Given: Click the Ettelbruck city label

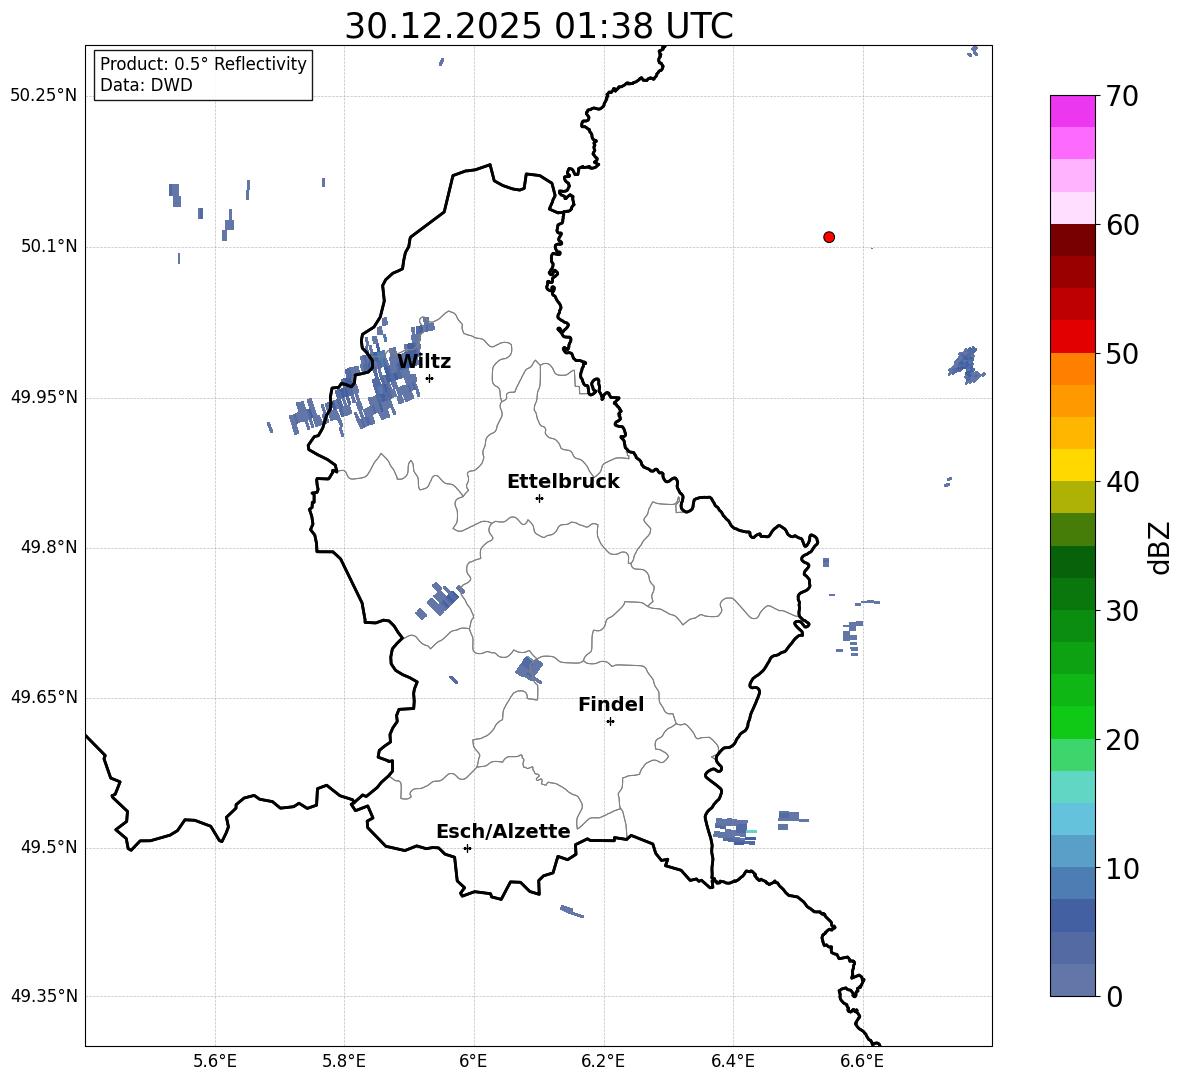Looking at the screenshot, I should pos(563,482).
